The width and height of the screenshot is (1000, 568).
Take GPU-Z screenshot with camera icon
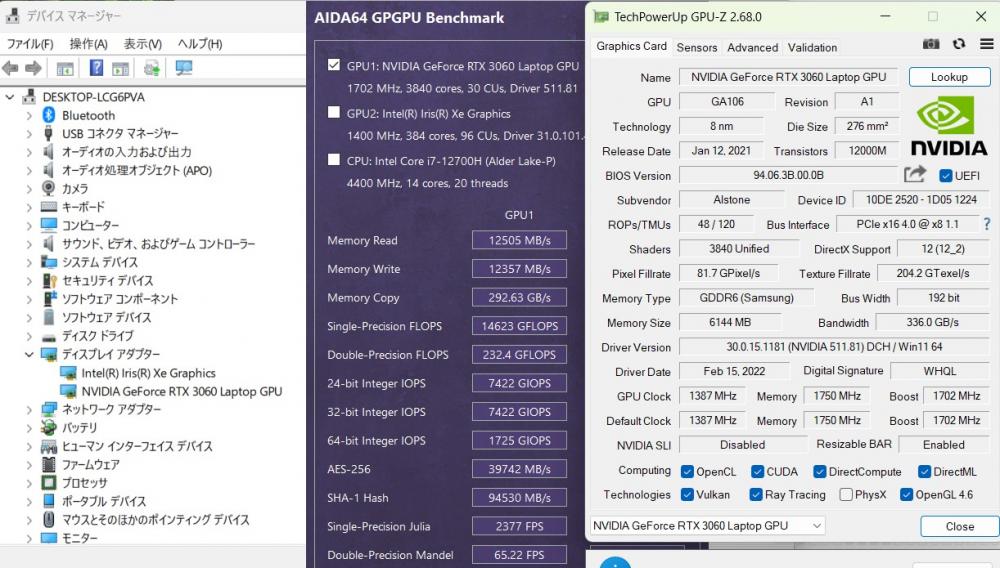point(931,44)
